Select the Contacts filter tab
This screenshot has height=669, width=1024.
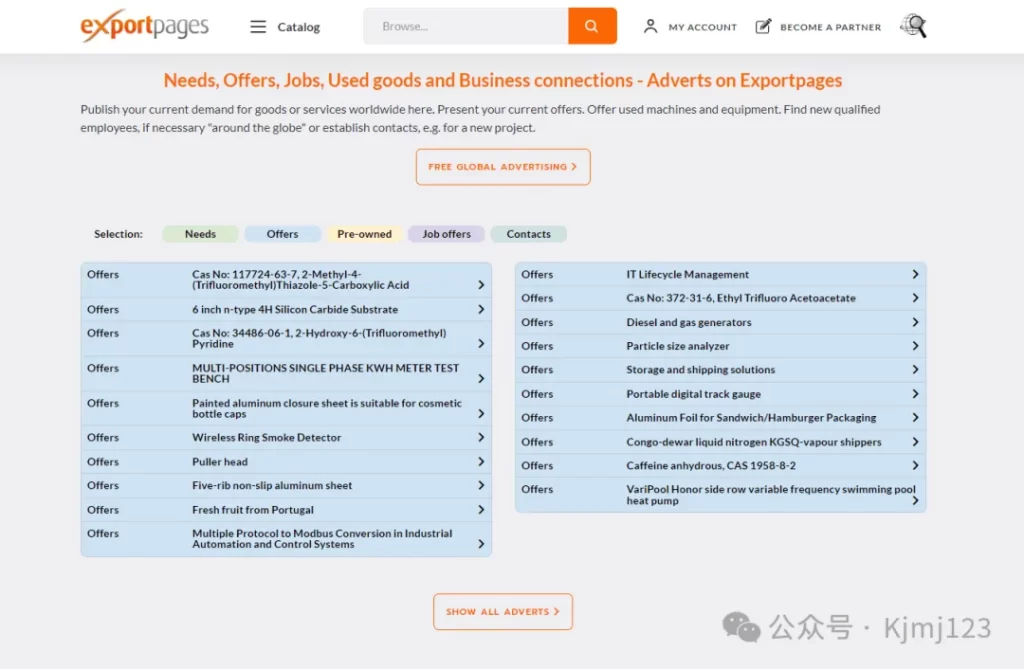528,234
